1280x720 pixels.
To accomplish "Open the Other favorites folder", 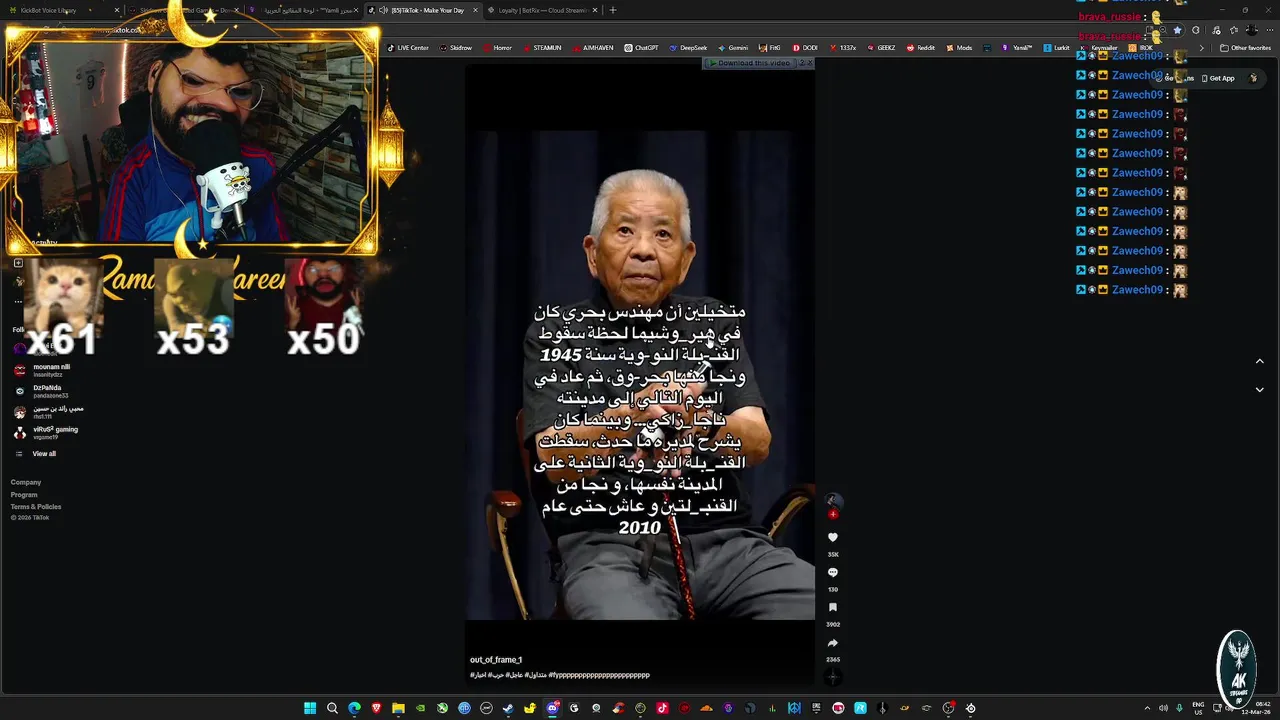I will (1245, 48).
